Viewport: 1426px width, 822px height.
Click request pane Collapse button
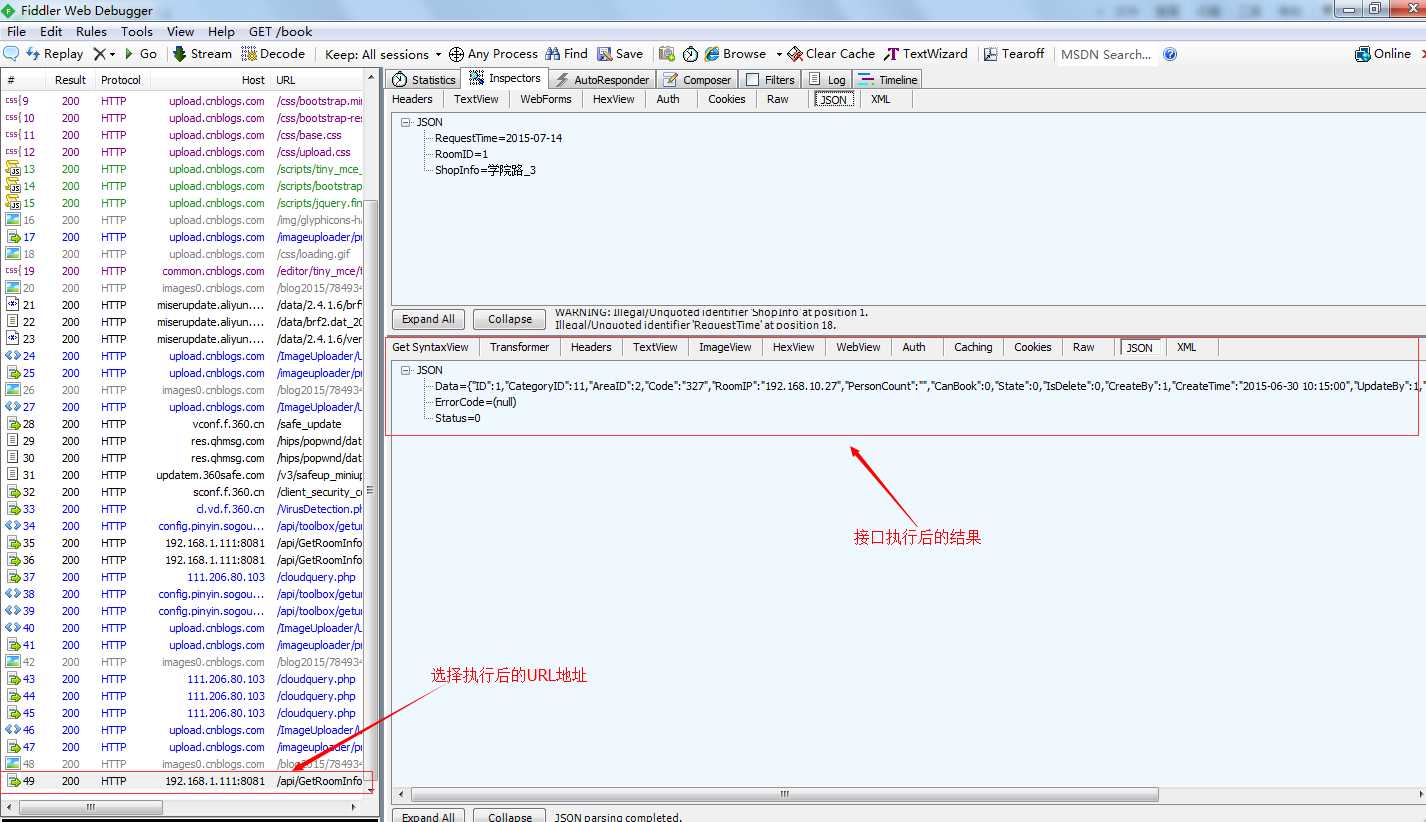pyautogui.click(x=510, y=319)
